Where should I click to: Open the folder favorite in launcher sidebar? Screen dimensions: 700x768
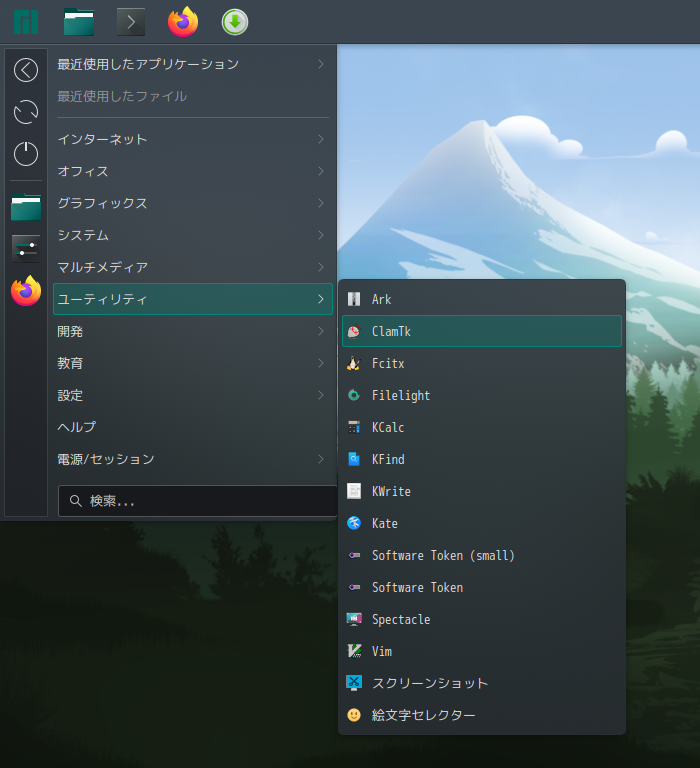26,207
